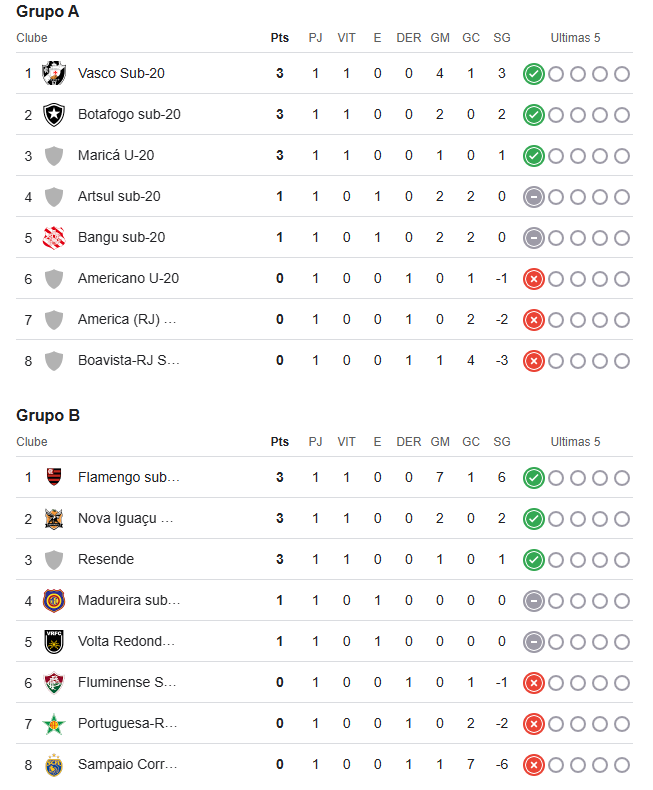
Task: Click Grupo A Ultimas 5 header
Action: point(575,38)
